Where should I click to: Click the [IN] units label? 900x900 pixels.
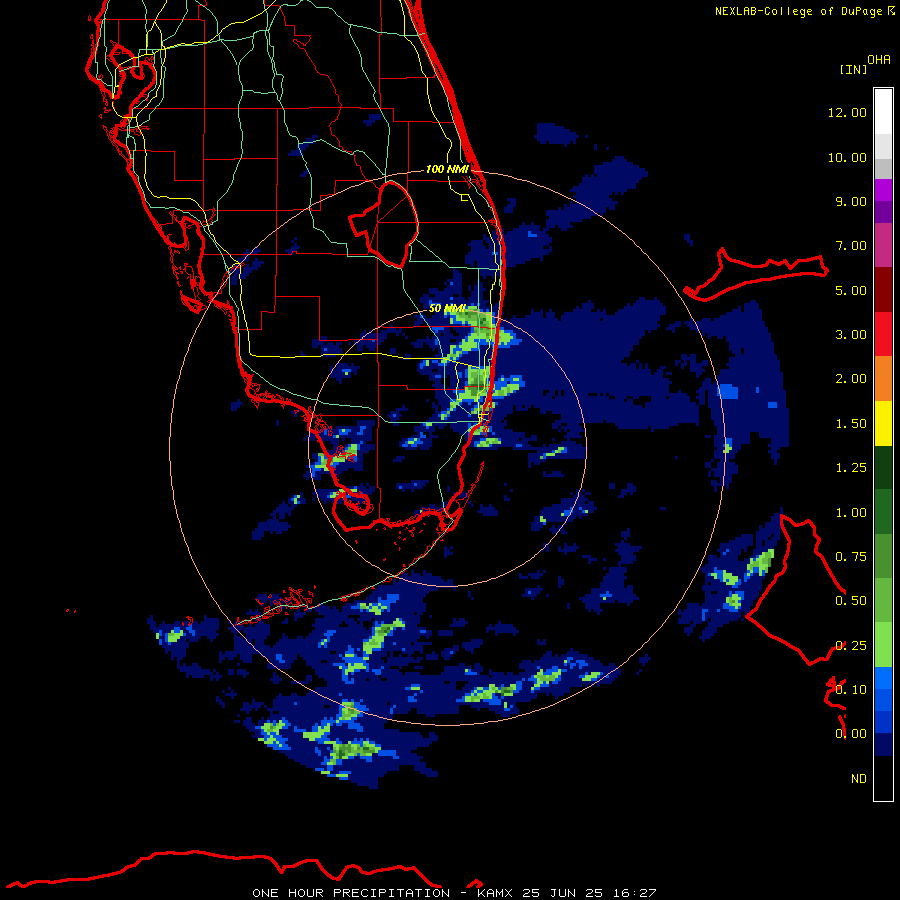pos(853,69)
